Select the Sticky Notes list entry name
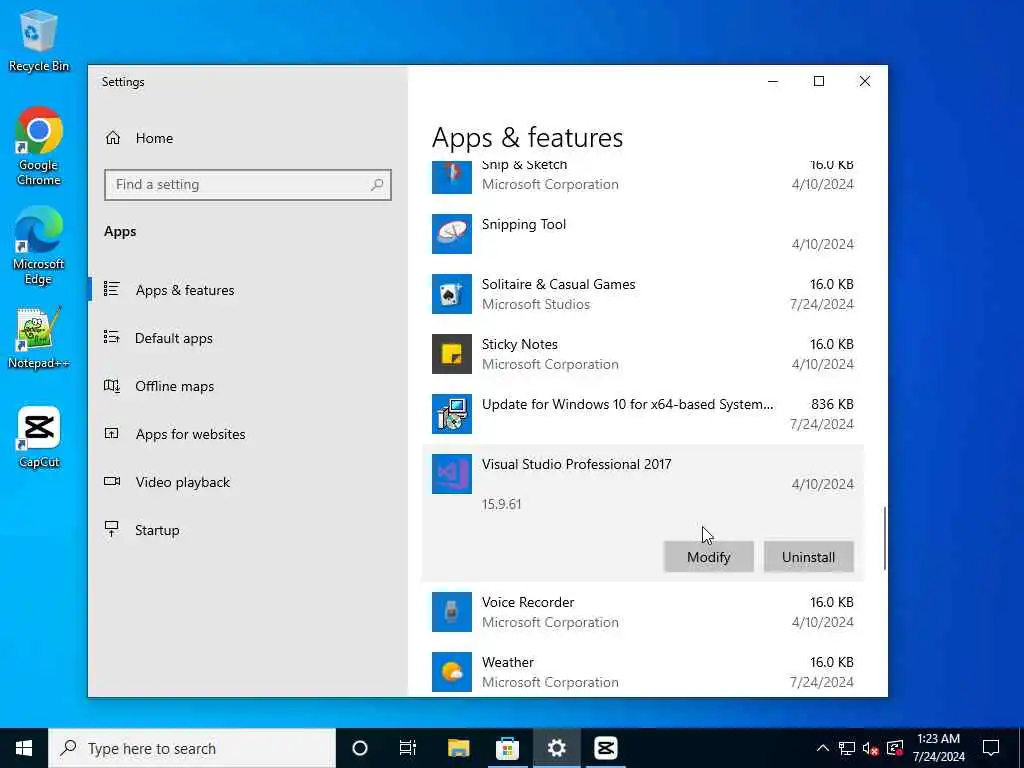Screen dimensions: 1024x768 [520, 344]
